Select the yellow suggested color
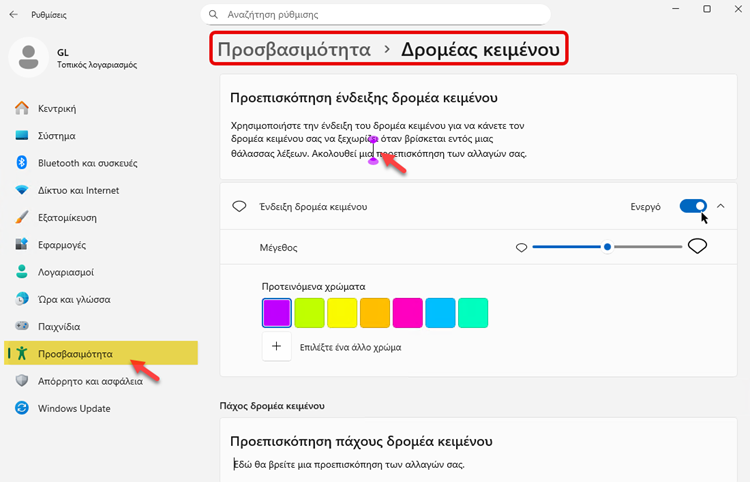The image size is (750, 482). click(x=342, y=313)
